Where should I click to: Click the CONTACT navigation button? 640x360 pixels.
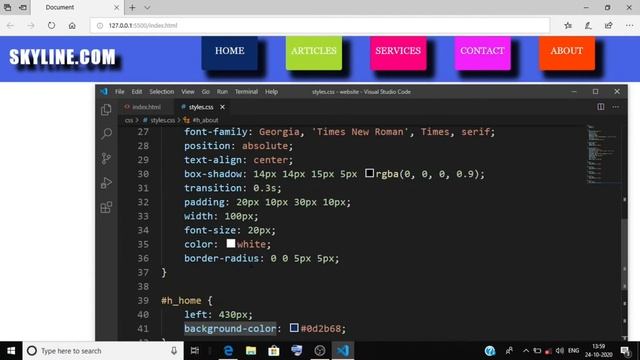pyautogui.click(x=482, y=53)
